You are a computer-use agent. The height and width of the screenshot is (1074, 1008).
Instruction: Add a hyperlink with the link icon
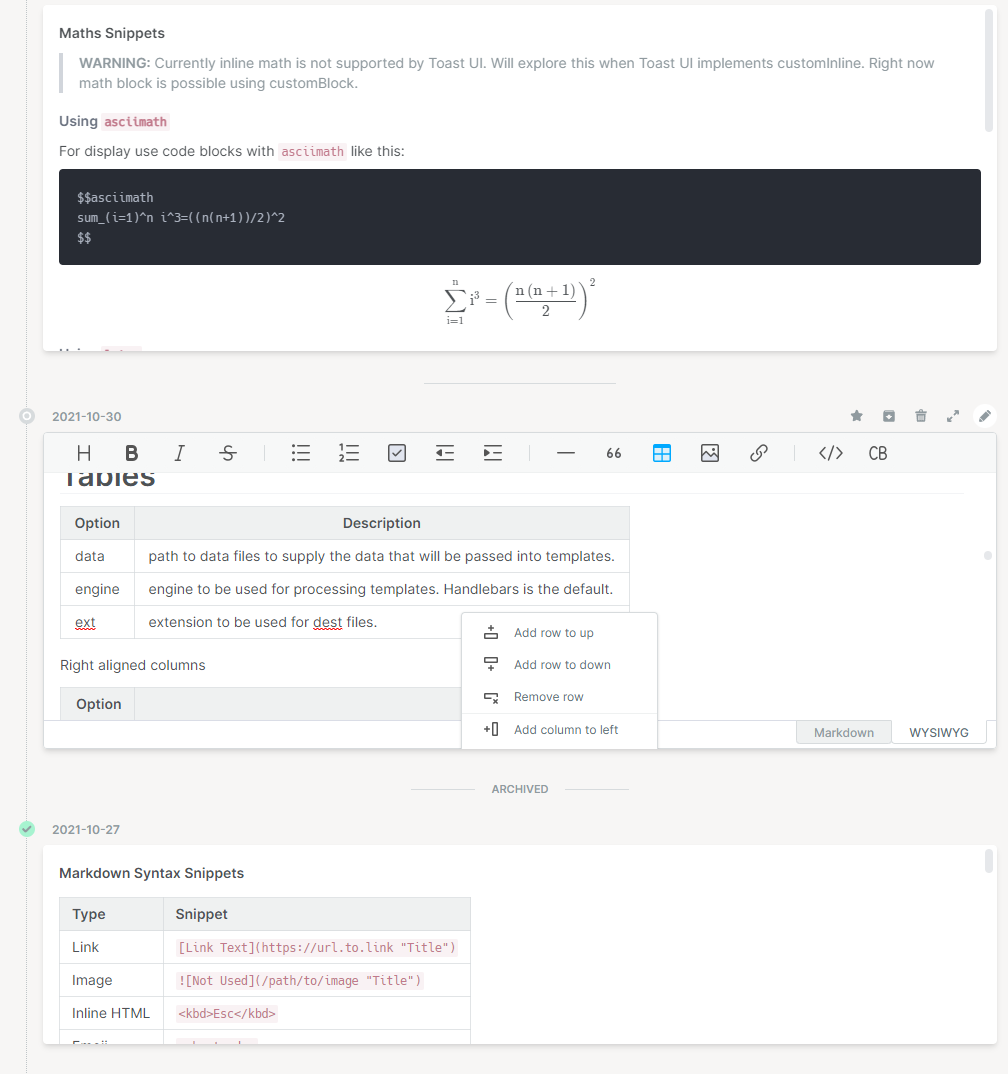click(759, 453)
